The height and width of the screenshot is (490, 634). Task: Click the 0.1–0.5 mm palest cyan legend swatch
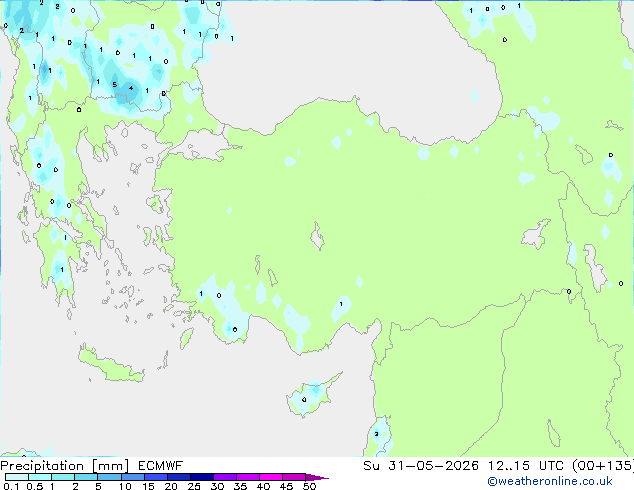click(17, 477)
